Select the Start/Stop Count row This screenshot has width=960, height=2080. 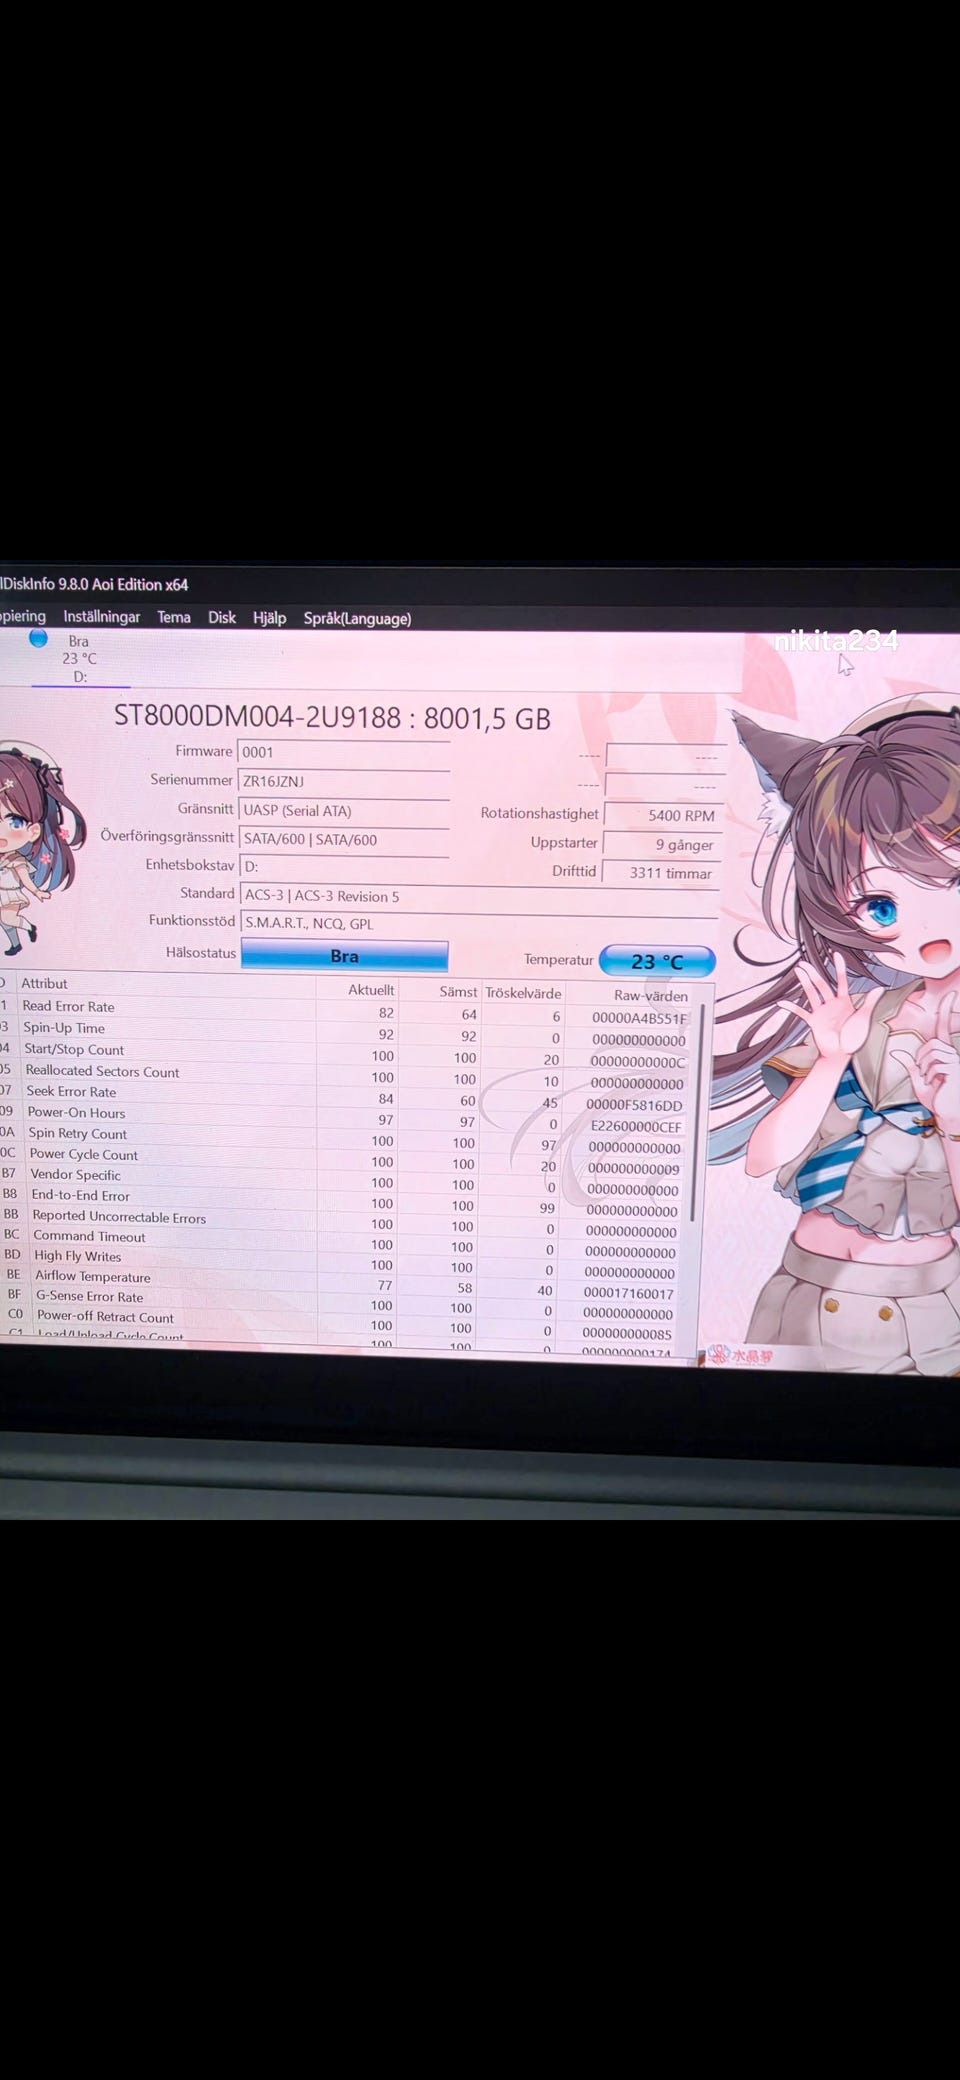pyautogui.click(x=345, y=1055)
